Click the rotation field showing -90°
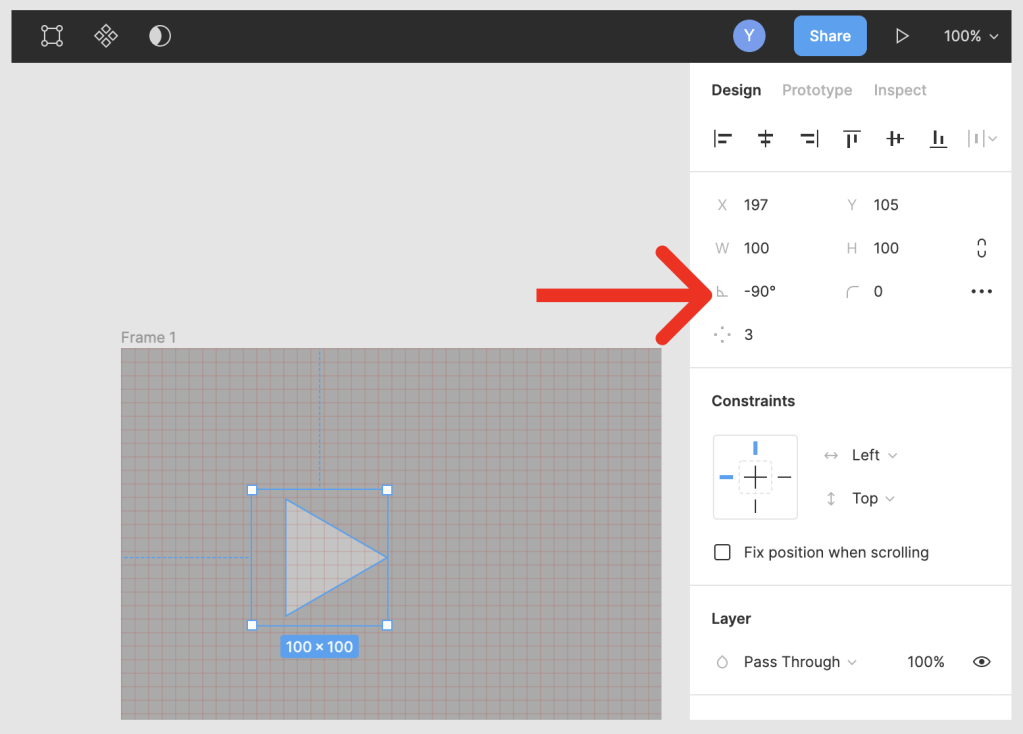1023x734 pixels. (760, 292)
